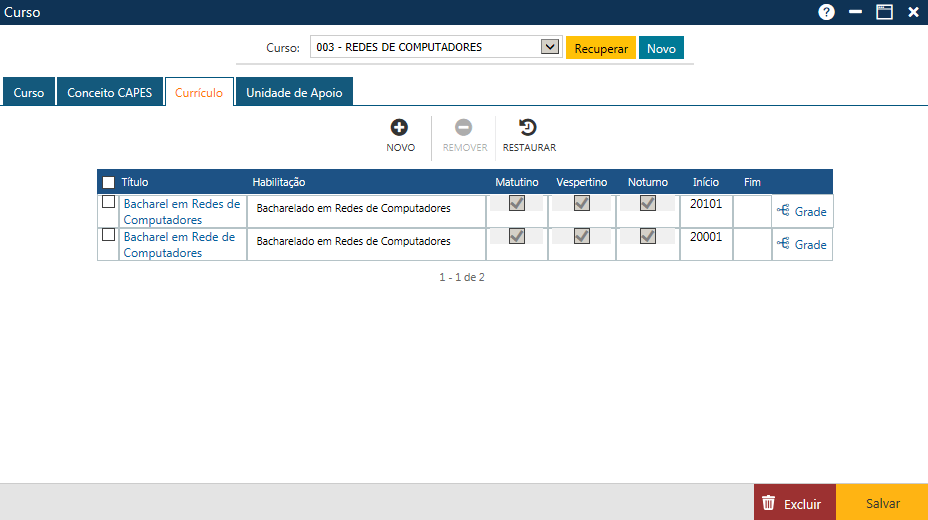Viewport: 928px width, 520px height.
Task: Open Grade icon for the 20001 curriculum
Action: tap(784, 244)
